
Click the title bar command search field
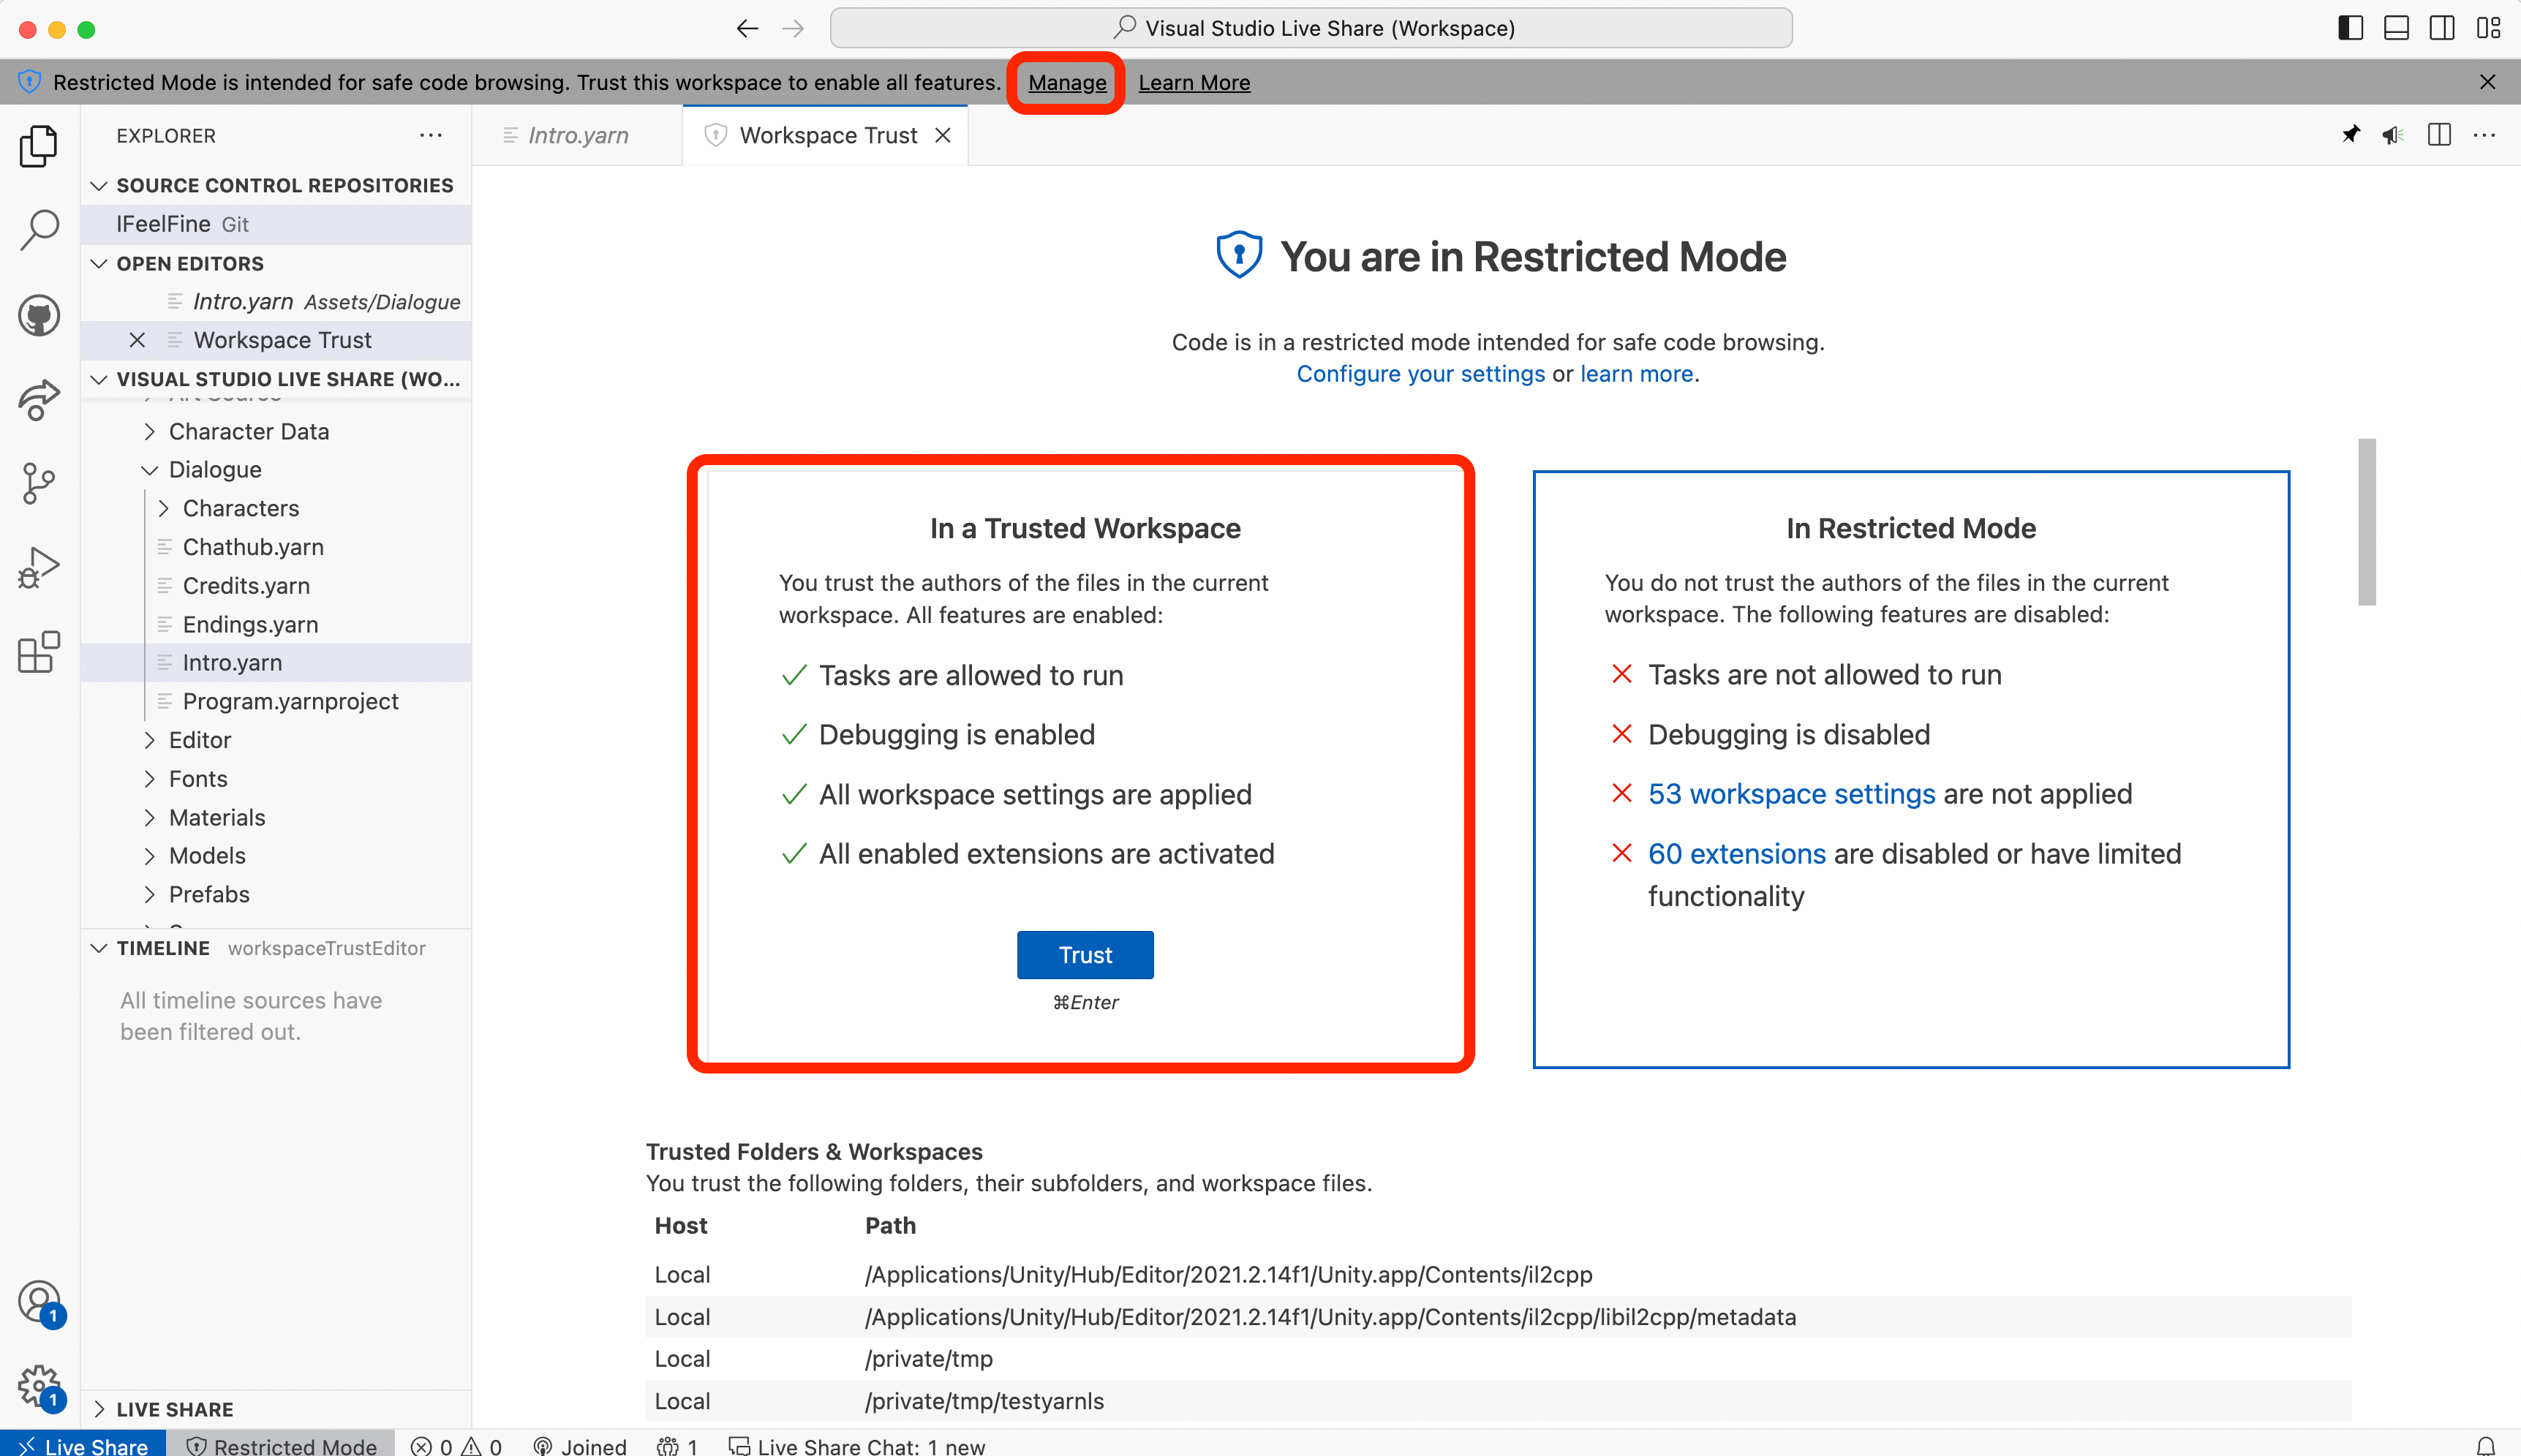(x=1310, y=28)
